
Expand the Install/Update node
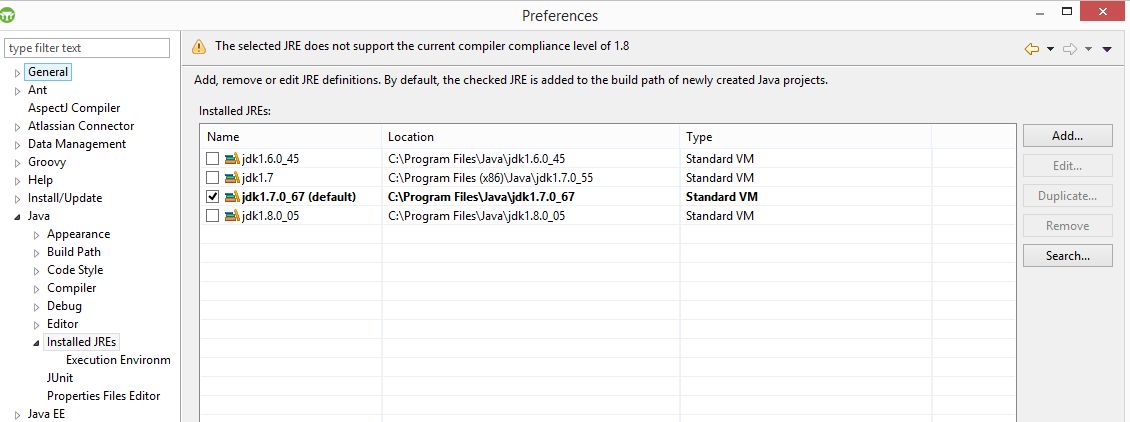coord(17,199)
